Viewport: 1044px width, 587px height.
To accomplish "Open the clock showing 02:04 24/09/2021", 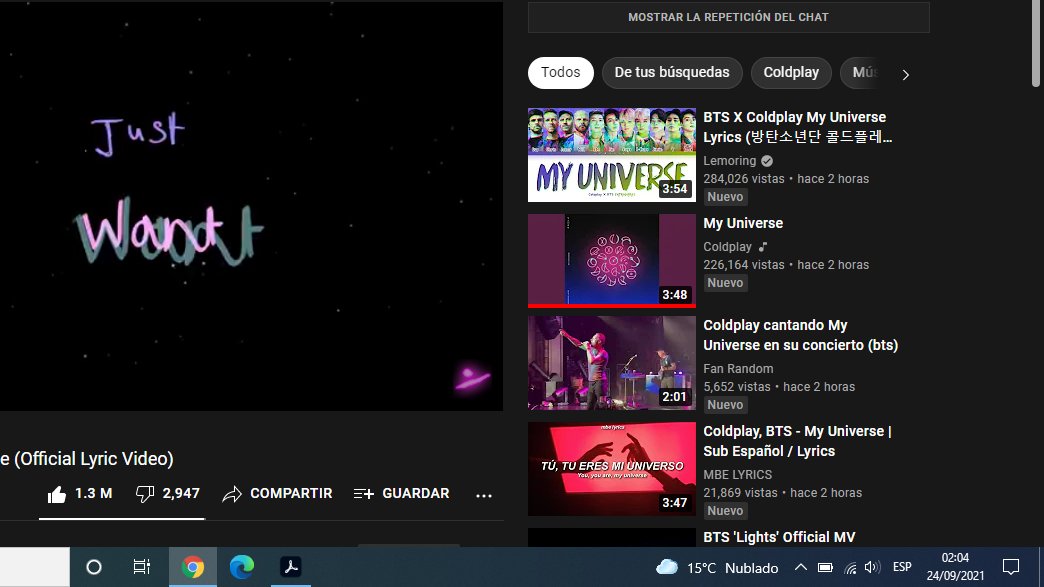I will click(955, 567).
